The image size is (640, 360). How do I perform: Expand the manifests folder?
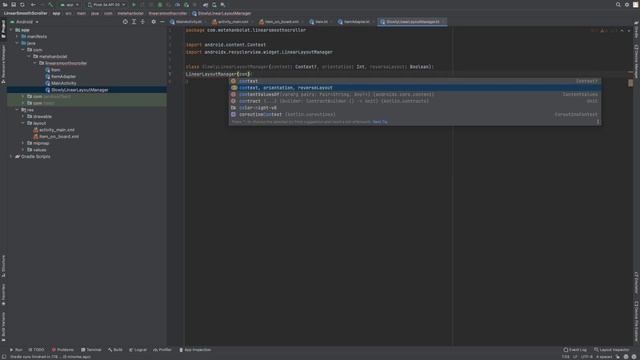[x=17, y=36]
